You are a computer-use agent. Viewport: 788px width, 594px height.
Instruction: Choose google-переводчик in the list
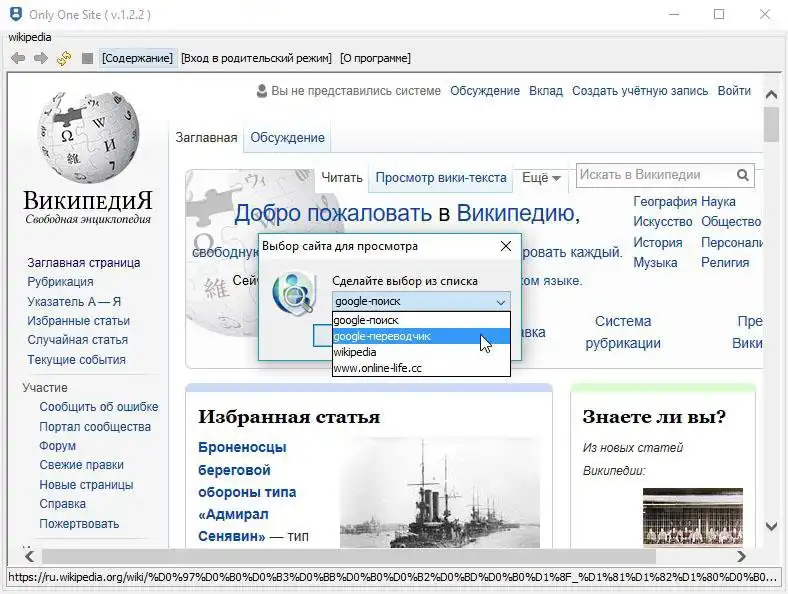pos(421,336)
